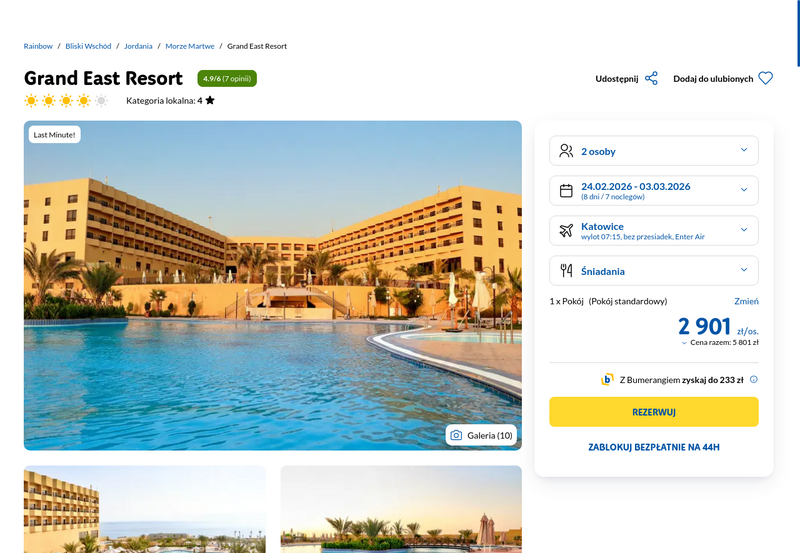
Task: Click the yellow REZERWUJ button
Action: [654, 412]
